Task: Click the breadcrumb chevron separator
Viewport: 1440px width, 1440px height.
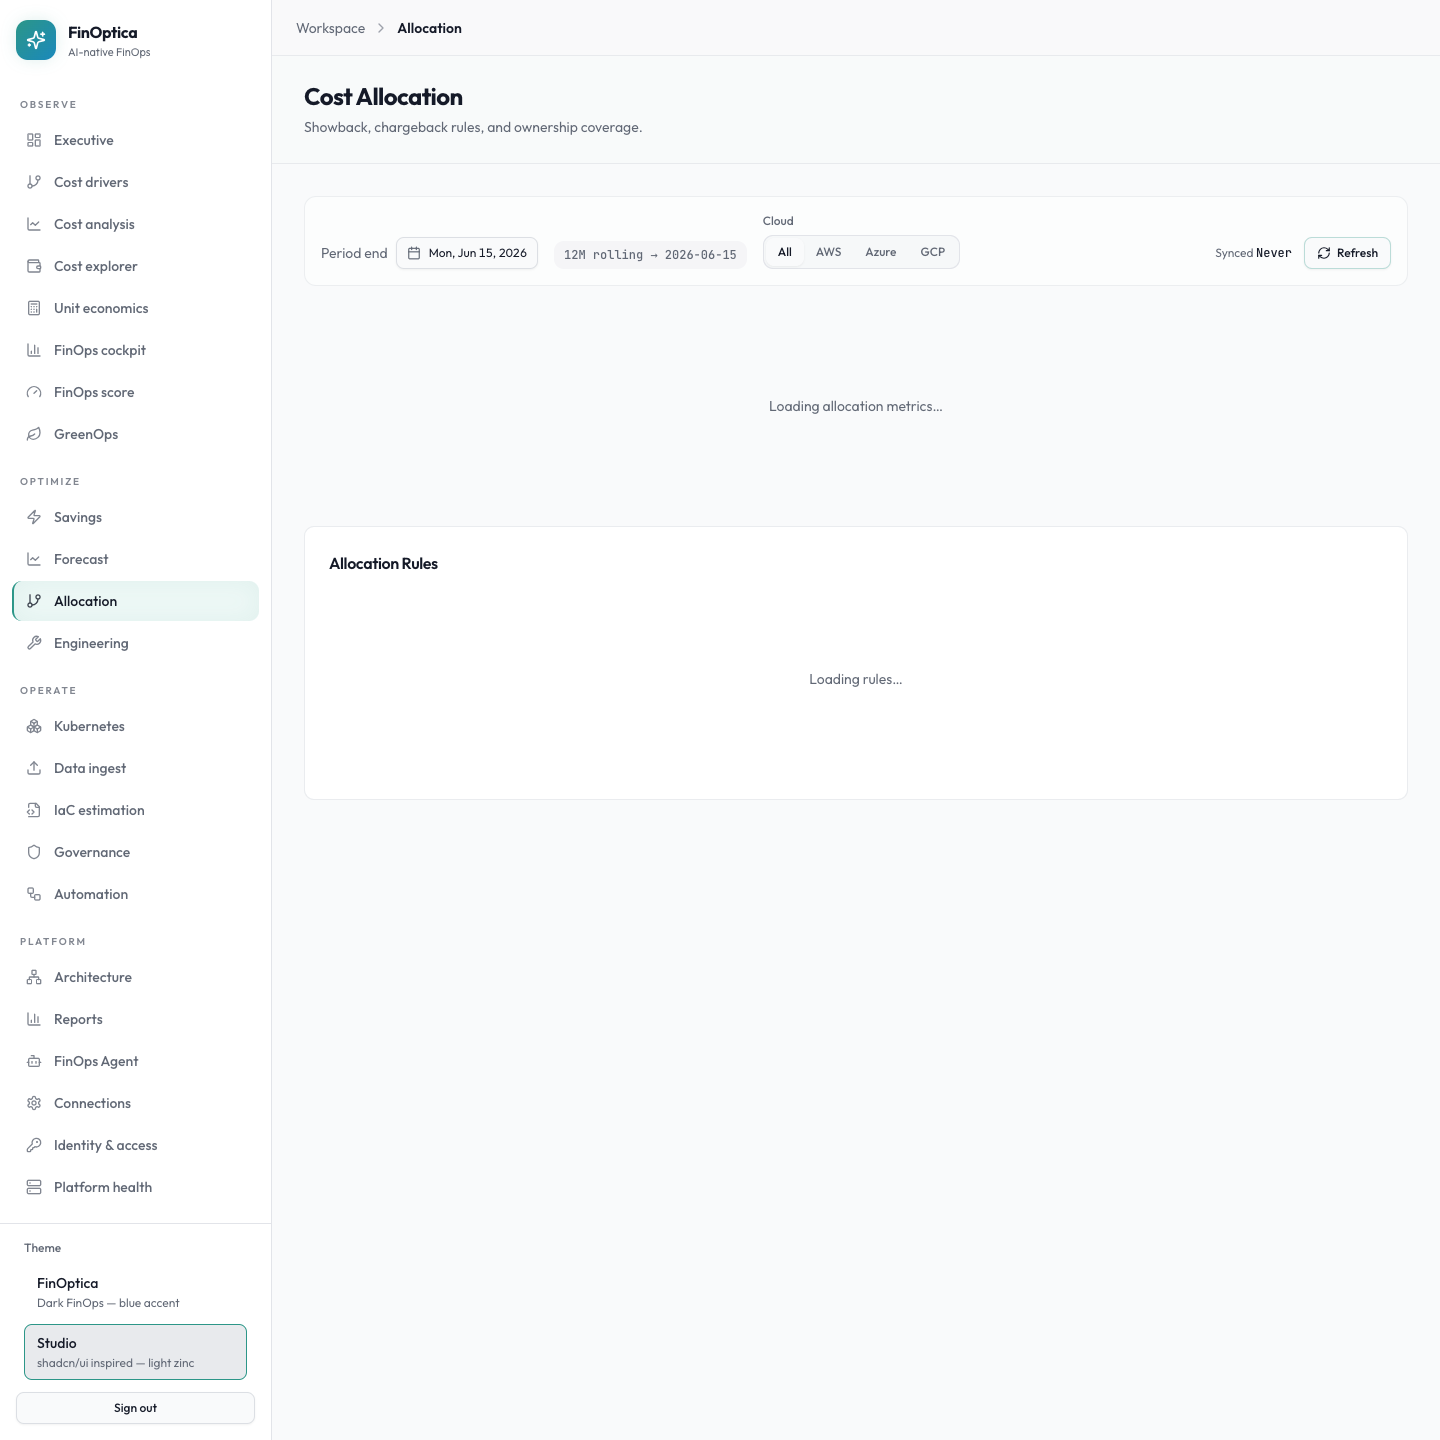Action: (381, 28)
